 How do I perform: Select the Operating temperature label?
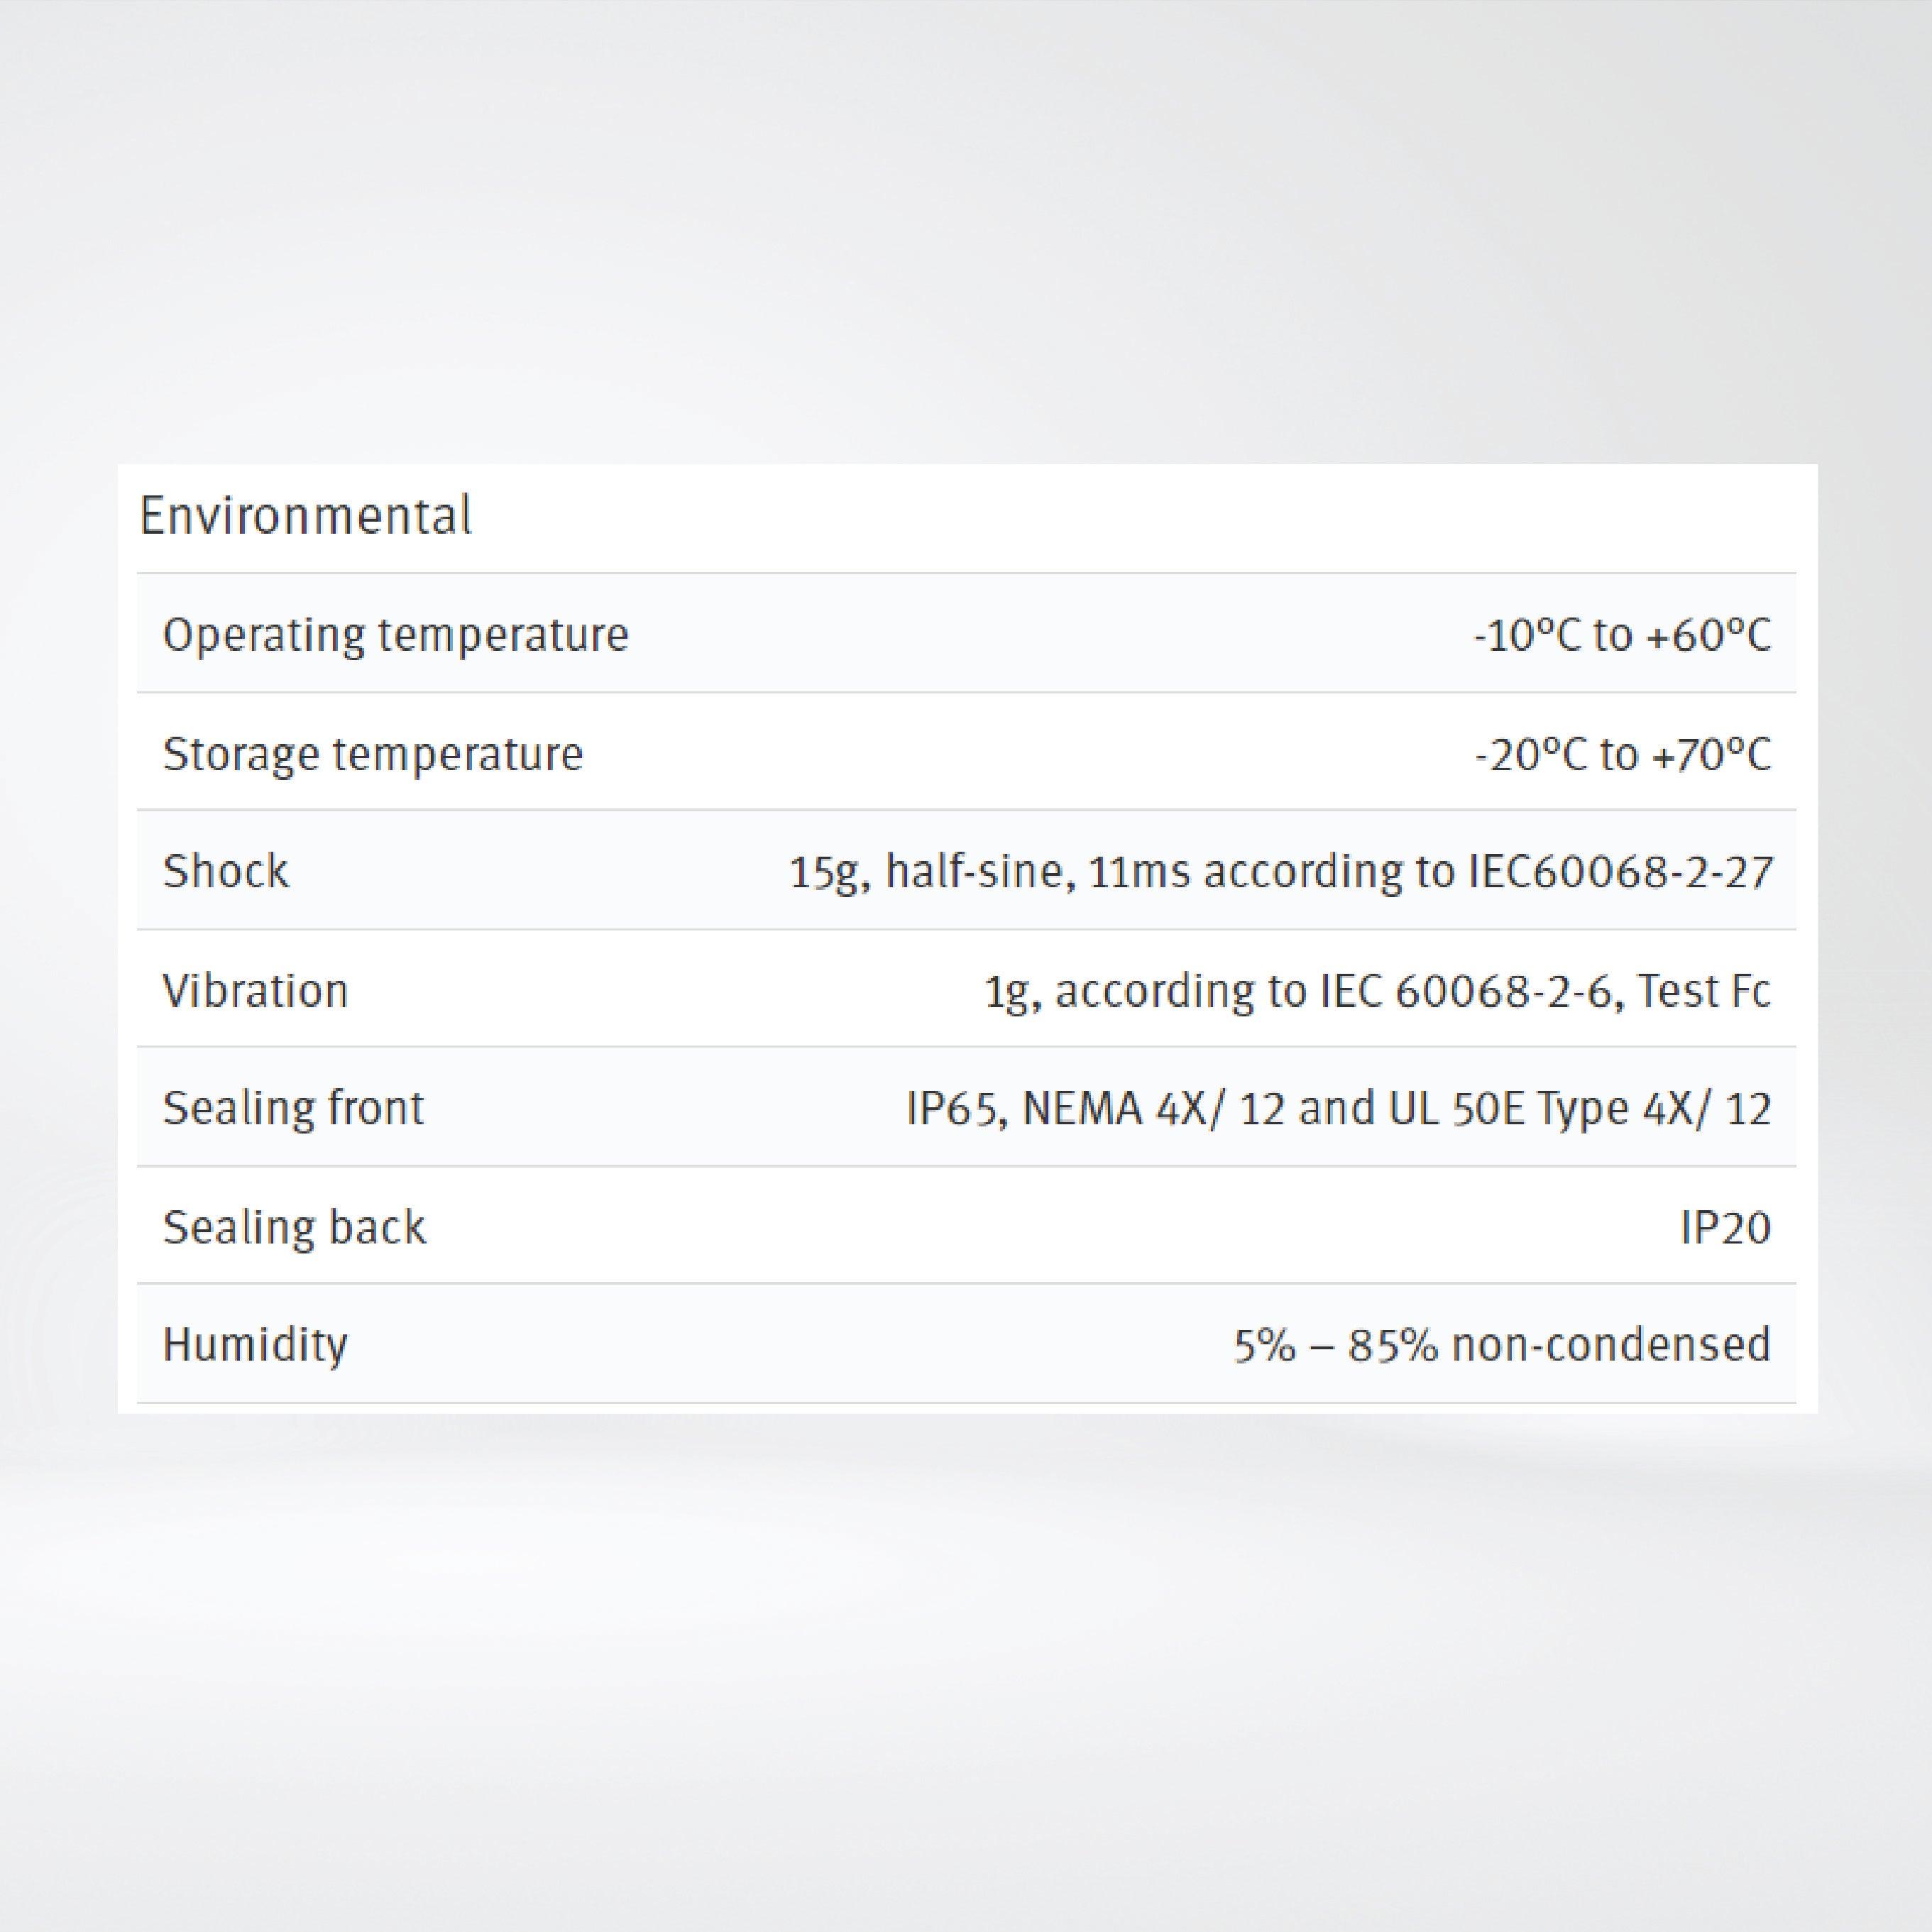[395, 635]
